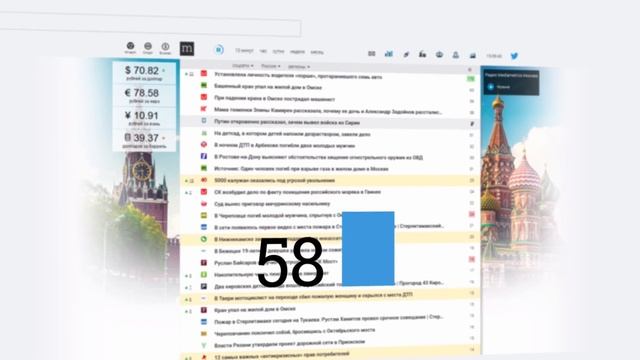Open the yellow headline '5000 калужан оказались под угрозой увольнения'
Viewport: 640px width, 360px height.
click(x=274, y=180)
